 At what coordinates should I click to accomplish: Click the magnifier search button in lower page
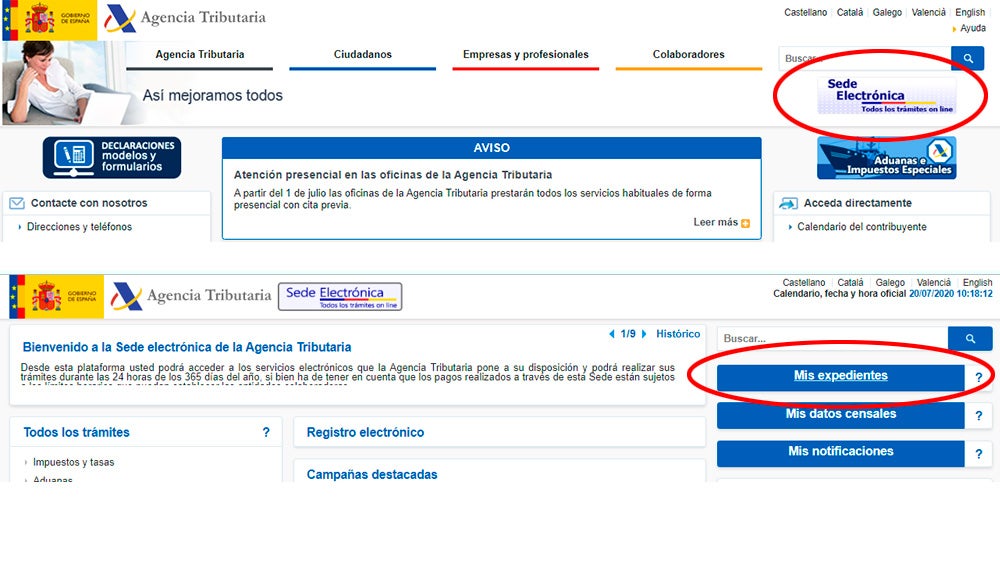click(970, 339)
